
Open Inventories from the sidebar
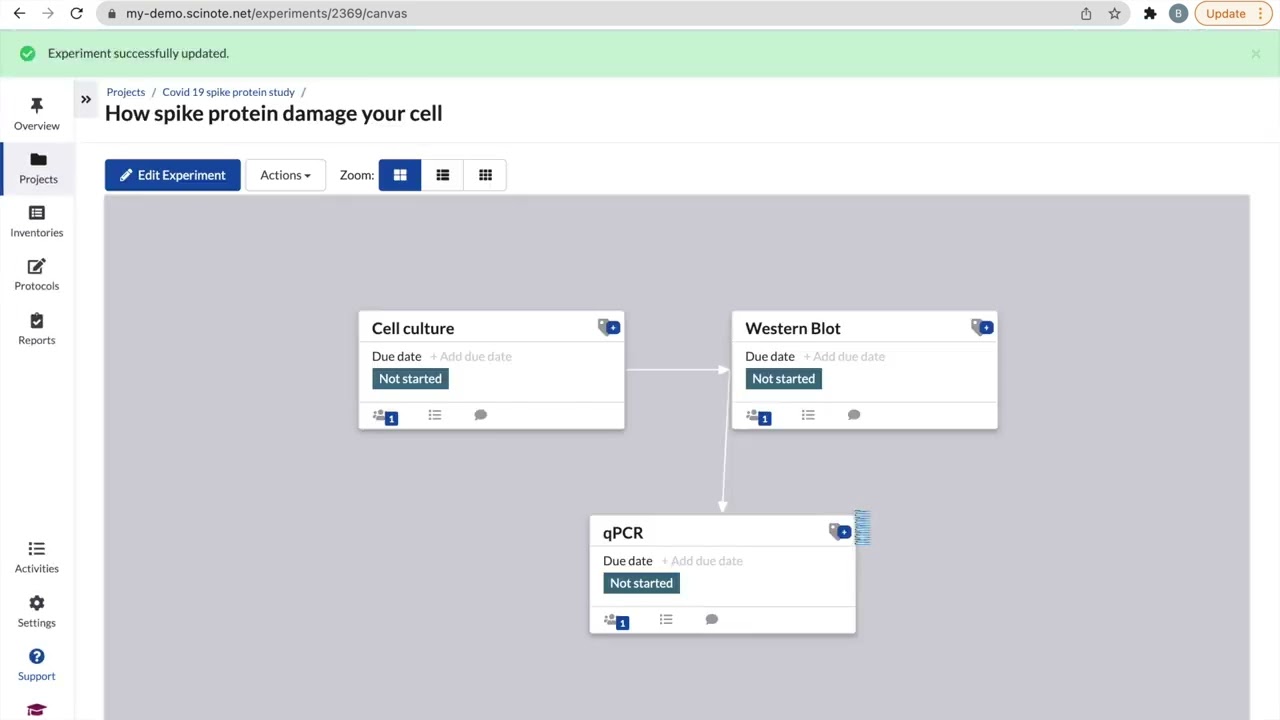37,222
